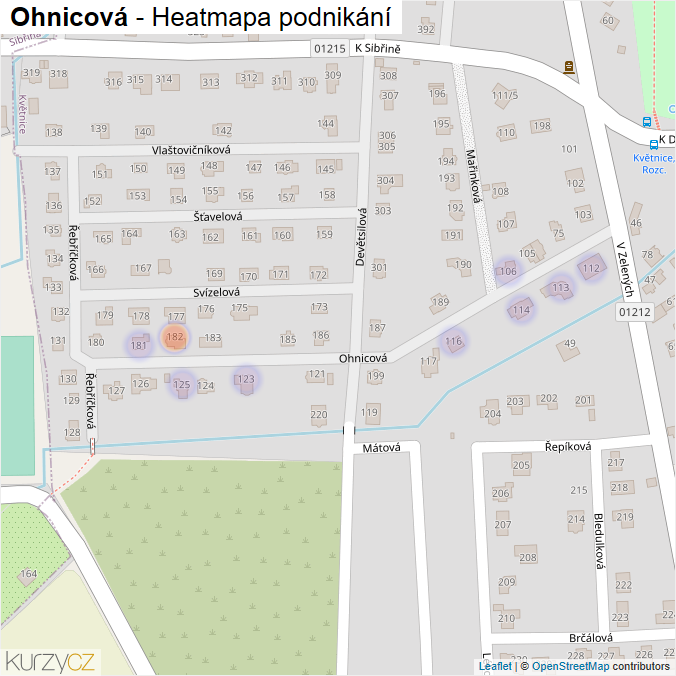Click the V Zelených street label
Image resolution: width=676 pixels, height=676 pixels.
click(x=626, y=269)
